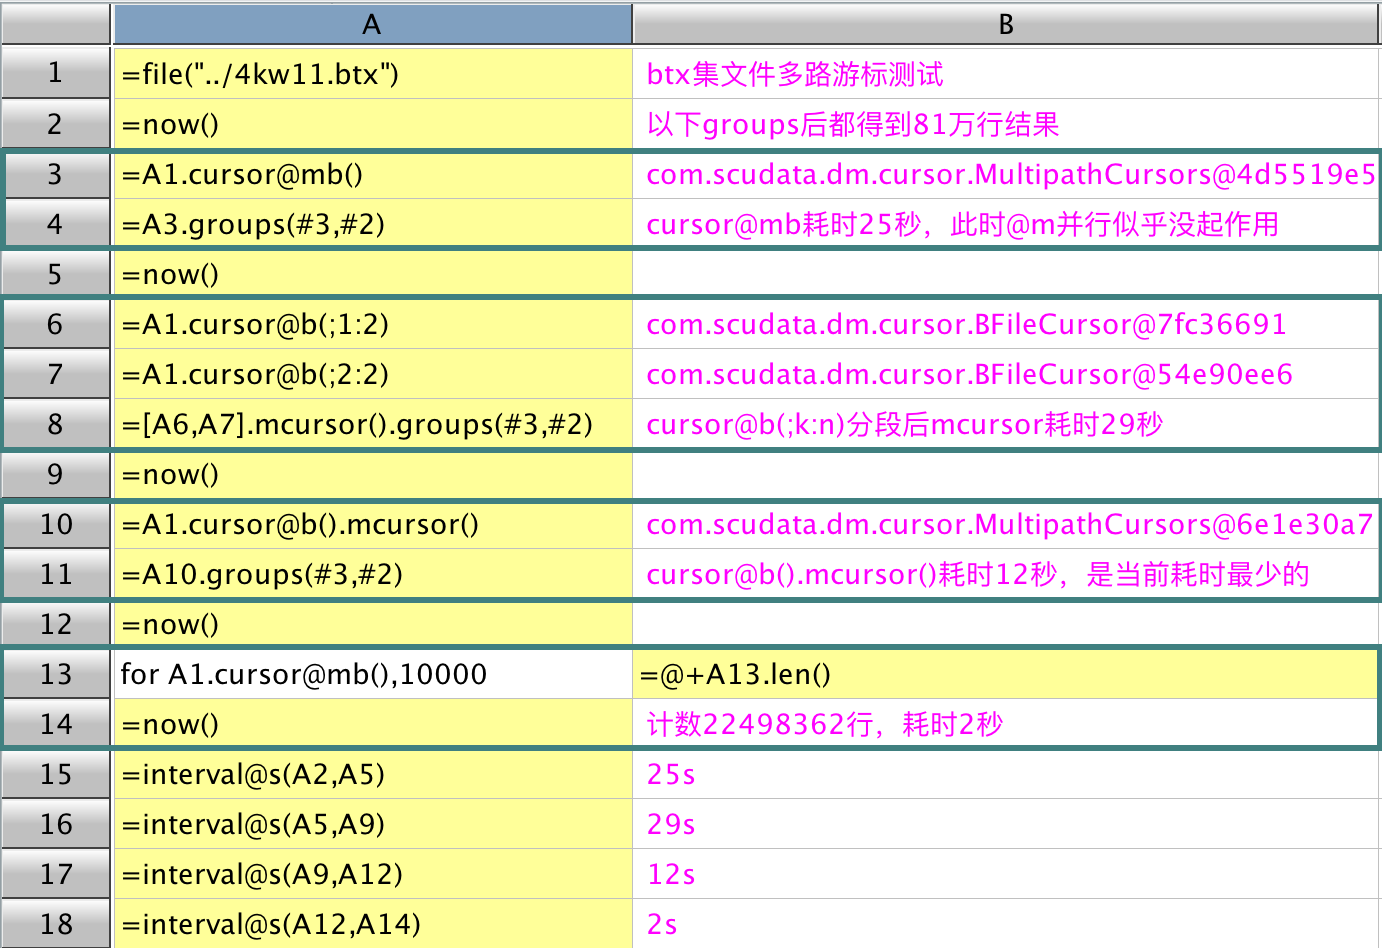The height and width of the screenshot is (948, 1382).
Task: Click the '以下groups后都得到81万行结果' cell
Action: (1007, 123)
